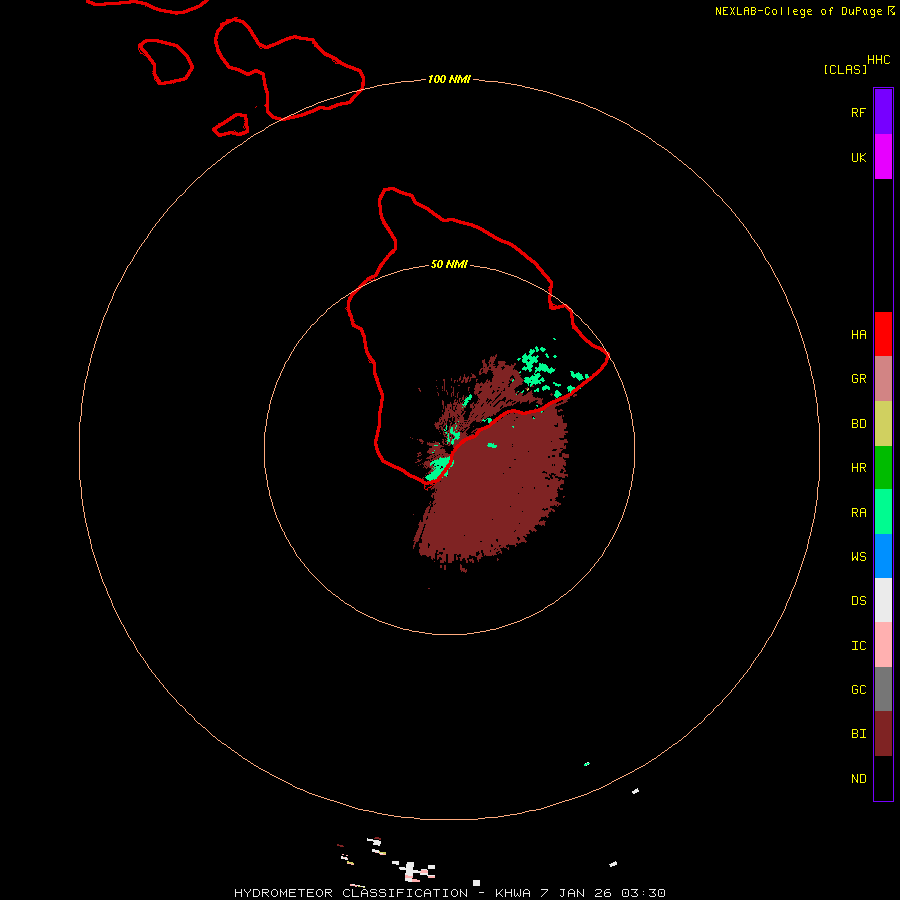Click the 'UK' legend label
The width and height of the screenshot is (900, 900).
tap(858, 157)
